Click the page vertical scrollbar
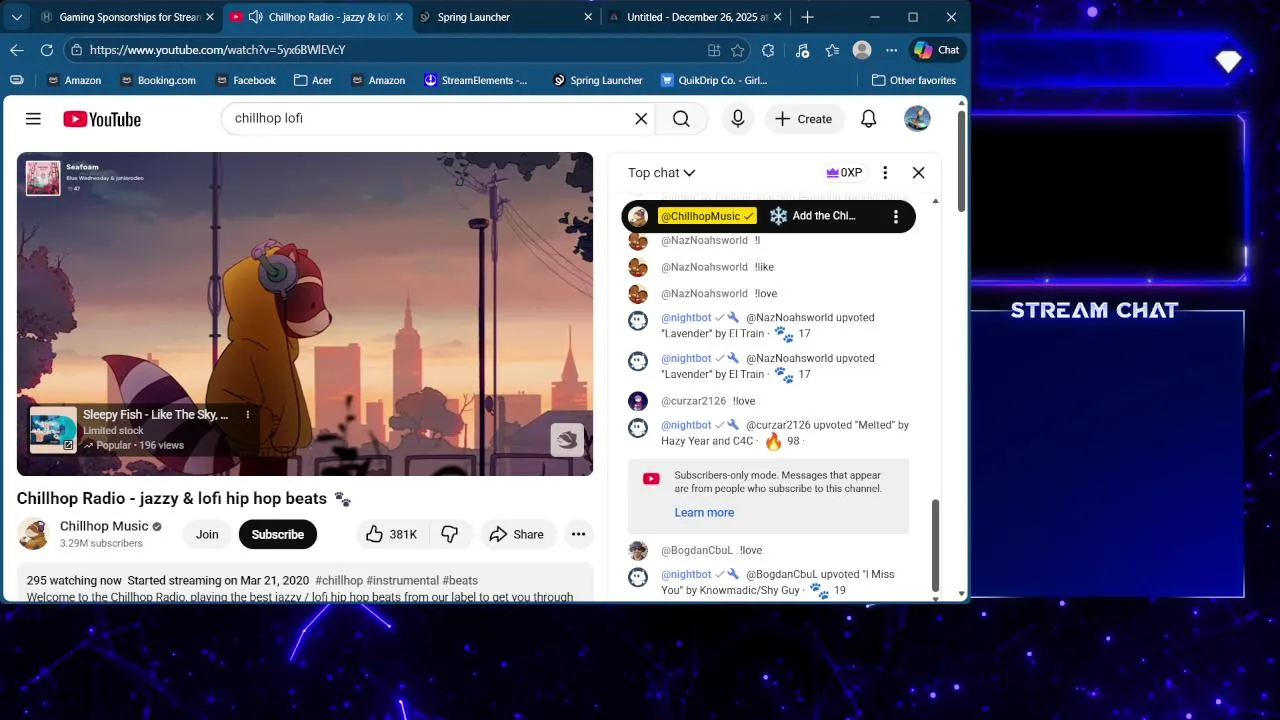 pos(962,160)
